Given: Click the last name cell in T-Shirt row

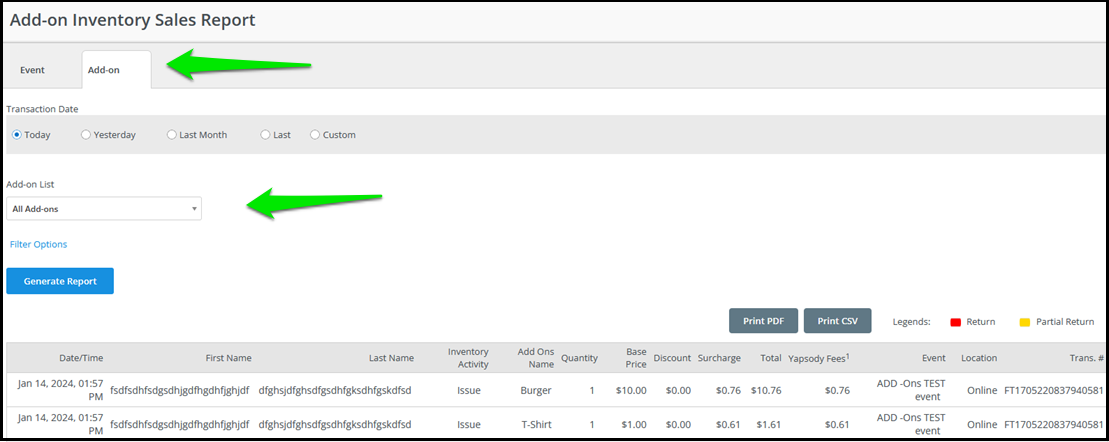Looking at the screenshot, I should 335,424.
